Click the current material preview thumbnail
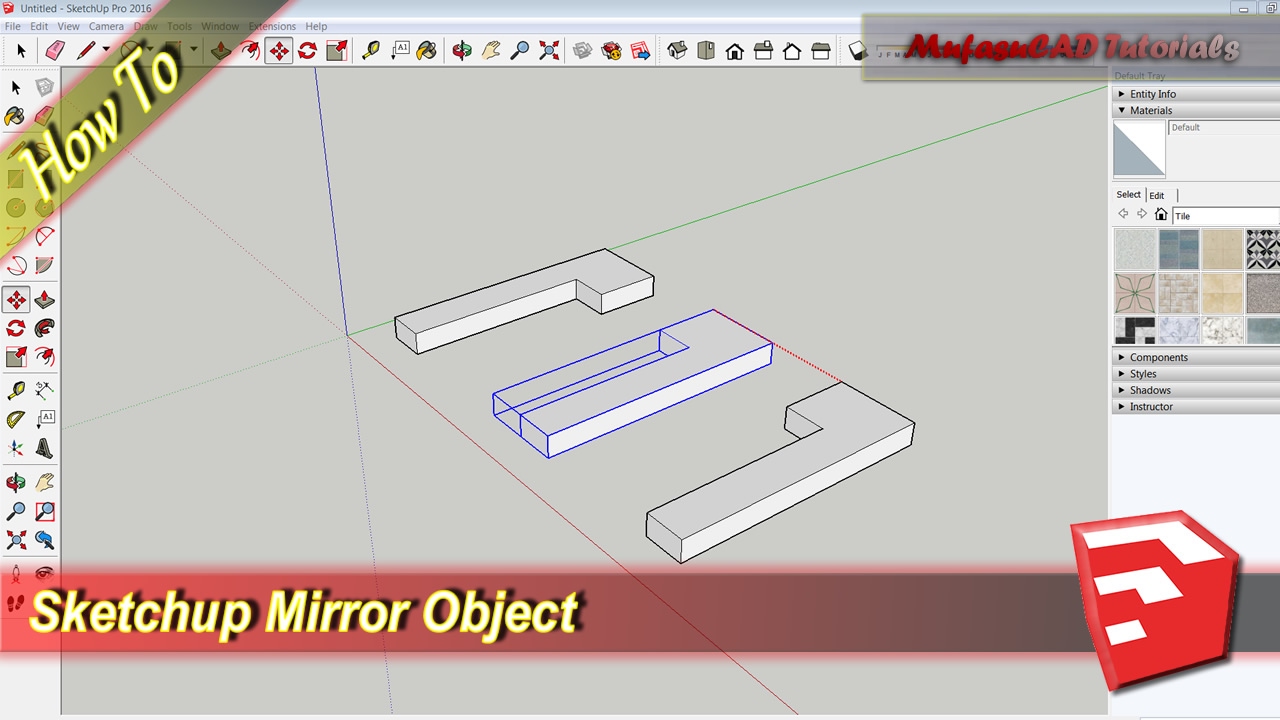The image size is (1280, 720). click(1139, 149)
